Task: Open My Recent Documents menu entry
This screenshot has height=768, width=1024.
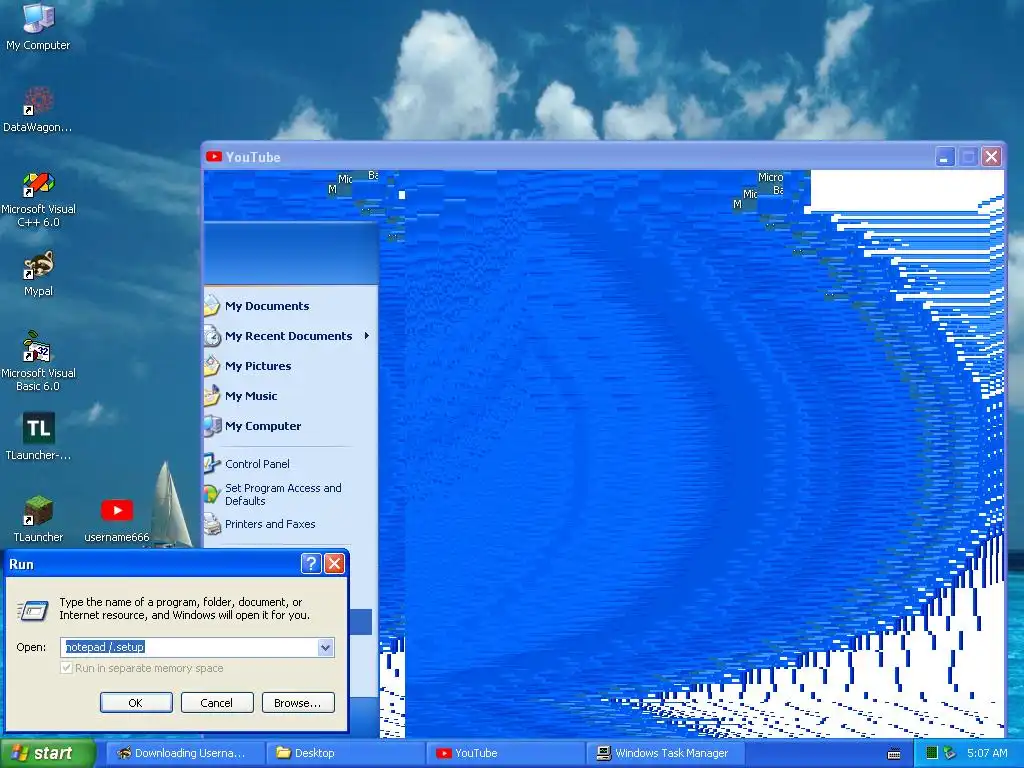Action: (290, 336)
